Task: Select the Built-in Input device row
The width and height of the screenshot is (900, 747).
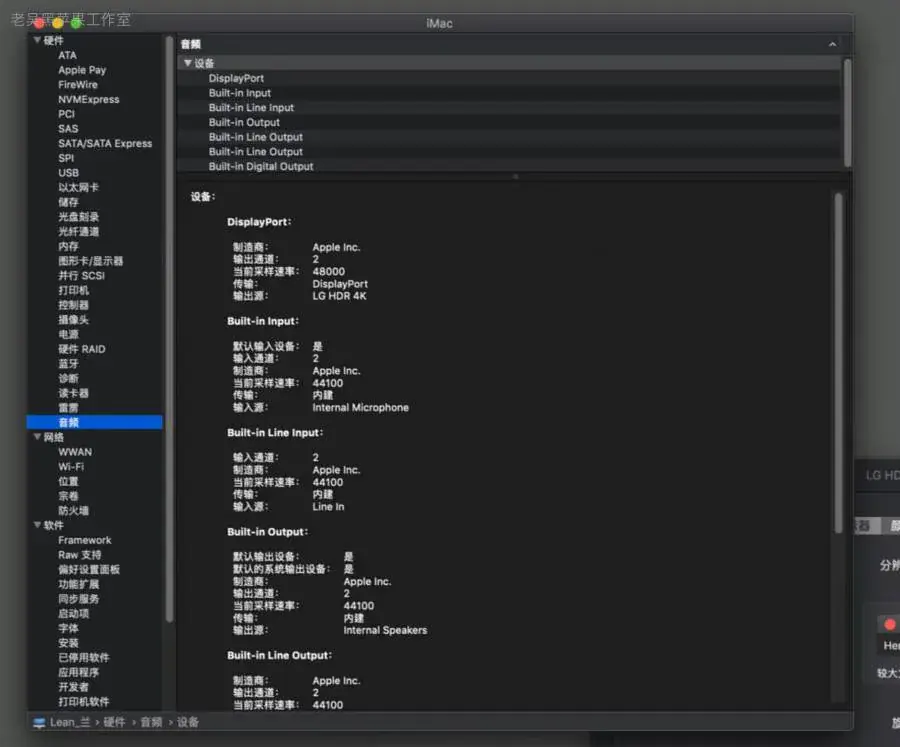Action: [x=509, y=93]
